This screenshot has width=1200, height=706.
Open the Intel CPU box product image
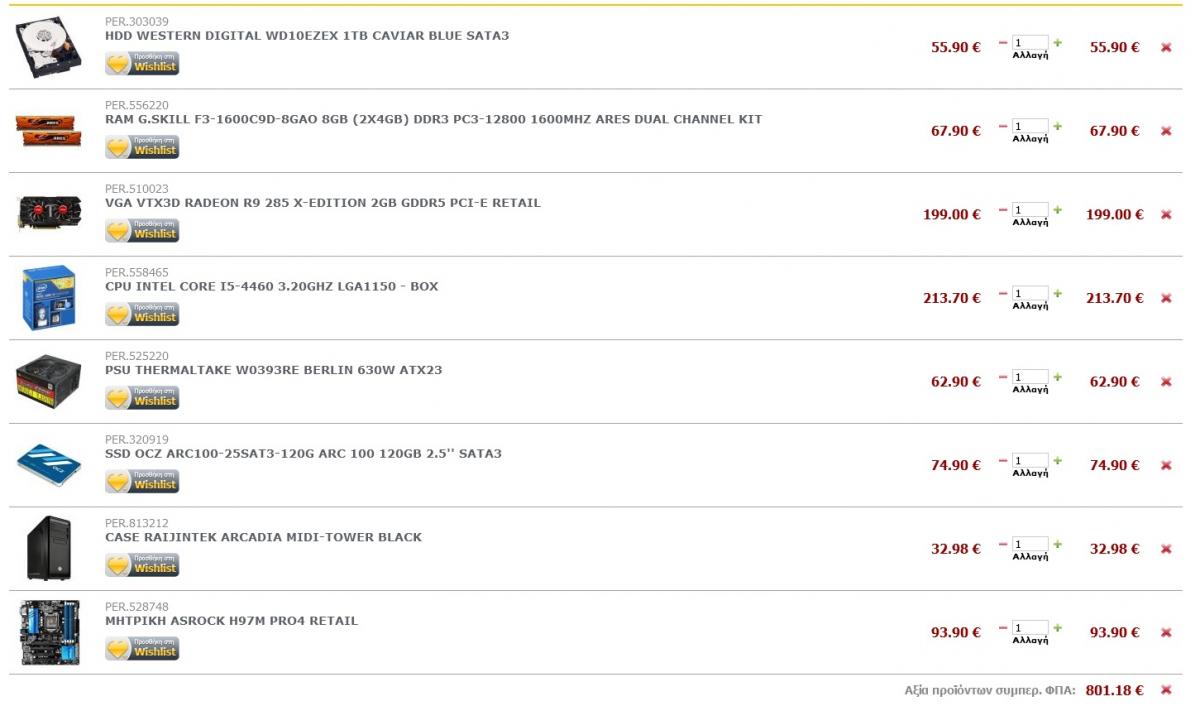pos(49,298)
